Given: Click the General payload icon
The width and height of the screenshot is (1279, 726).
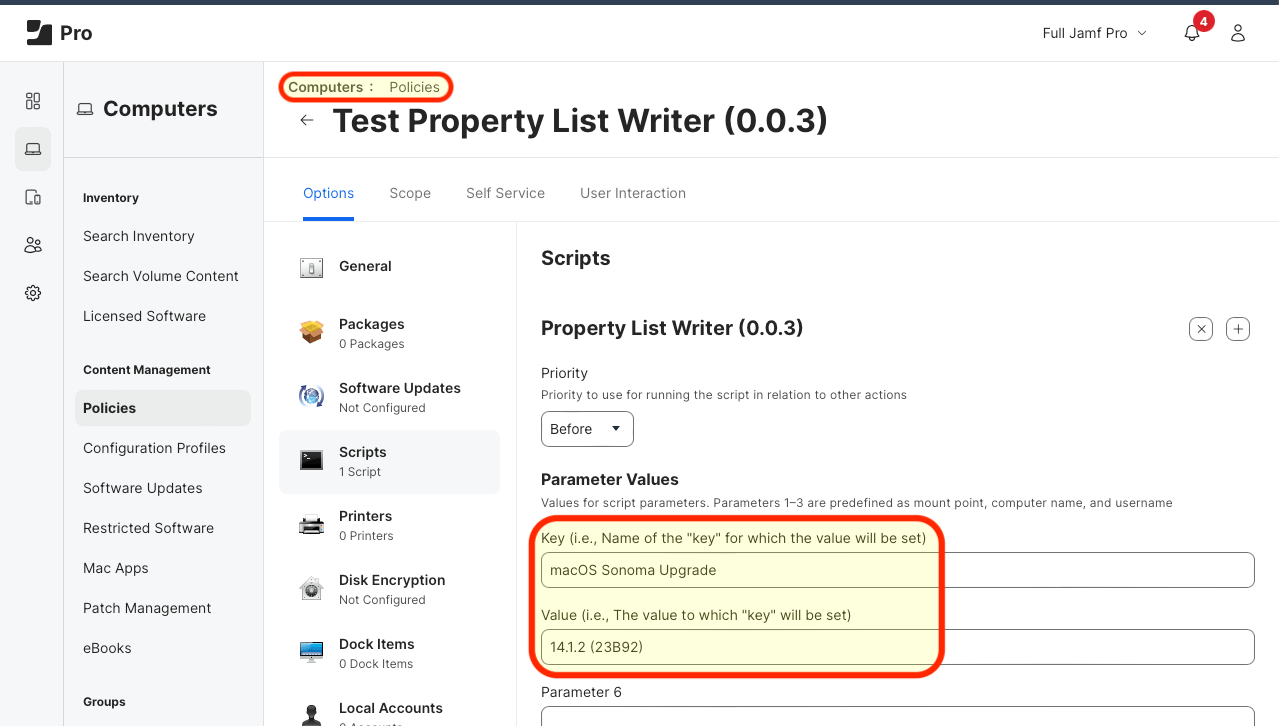Looking at the screenshot, I should [311, 268].
